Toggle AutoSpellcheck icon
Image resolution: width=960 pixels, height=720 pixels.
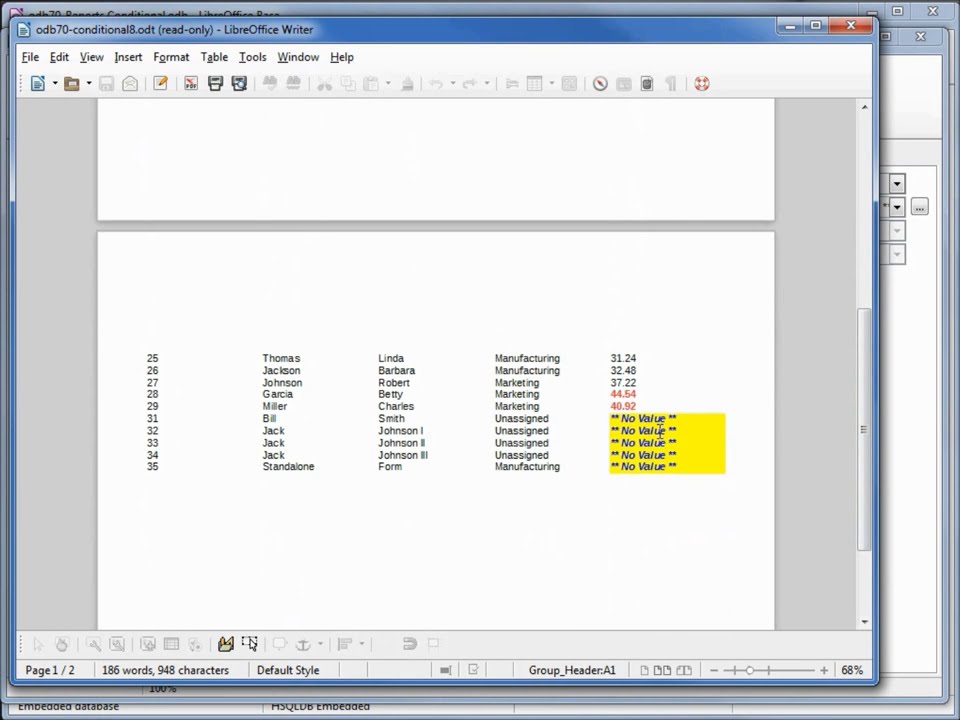[293, 84]
